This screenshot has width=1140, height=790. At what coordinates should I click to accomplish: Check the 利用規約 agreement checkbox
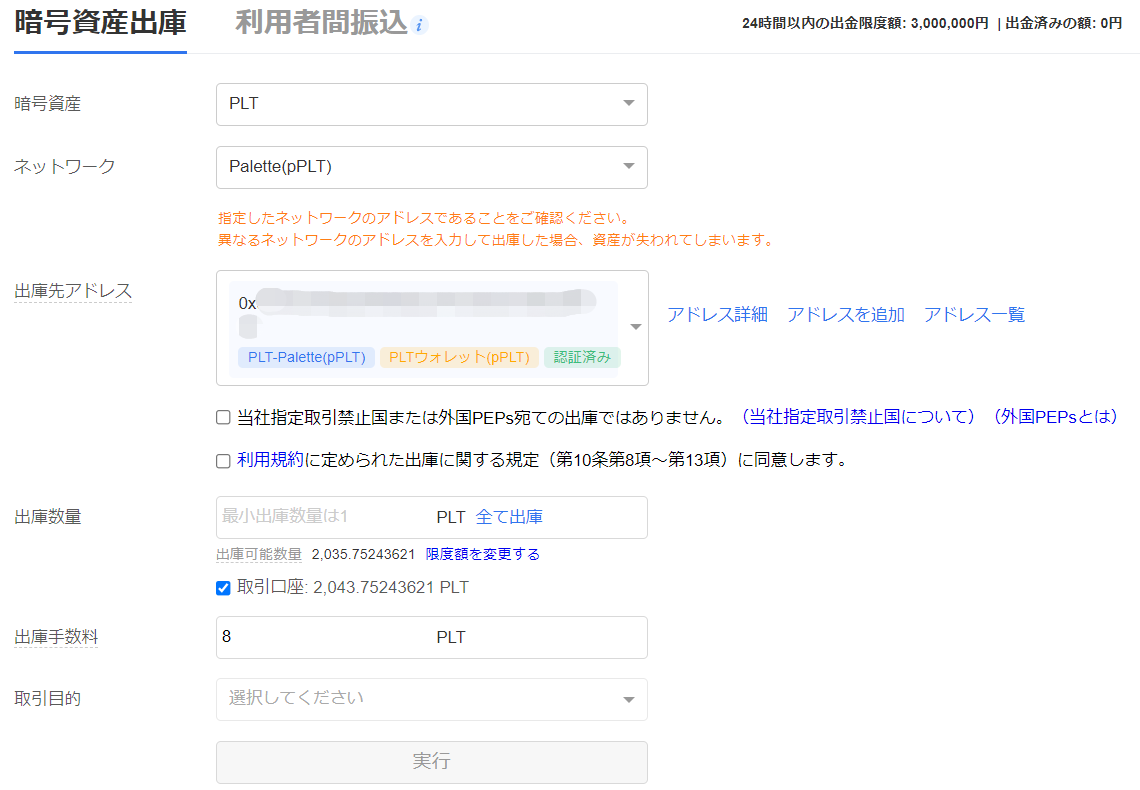(223, 461)
